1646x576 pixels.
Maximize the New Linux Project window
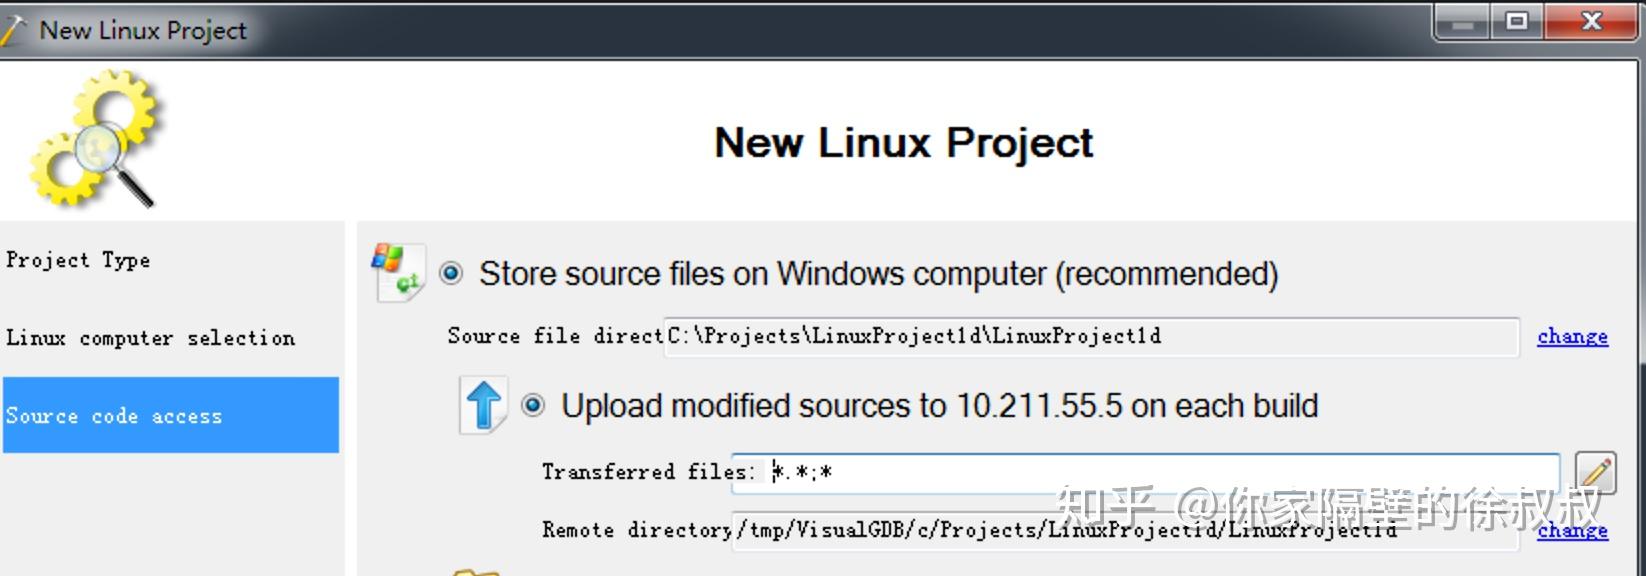tap(1517, 22)
